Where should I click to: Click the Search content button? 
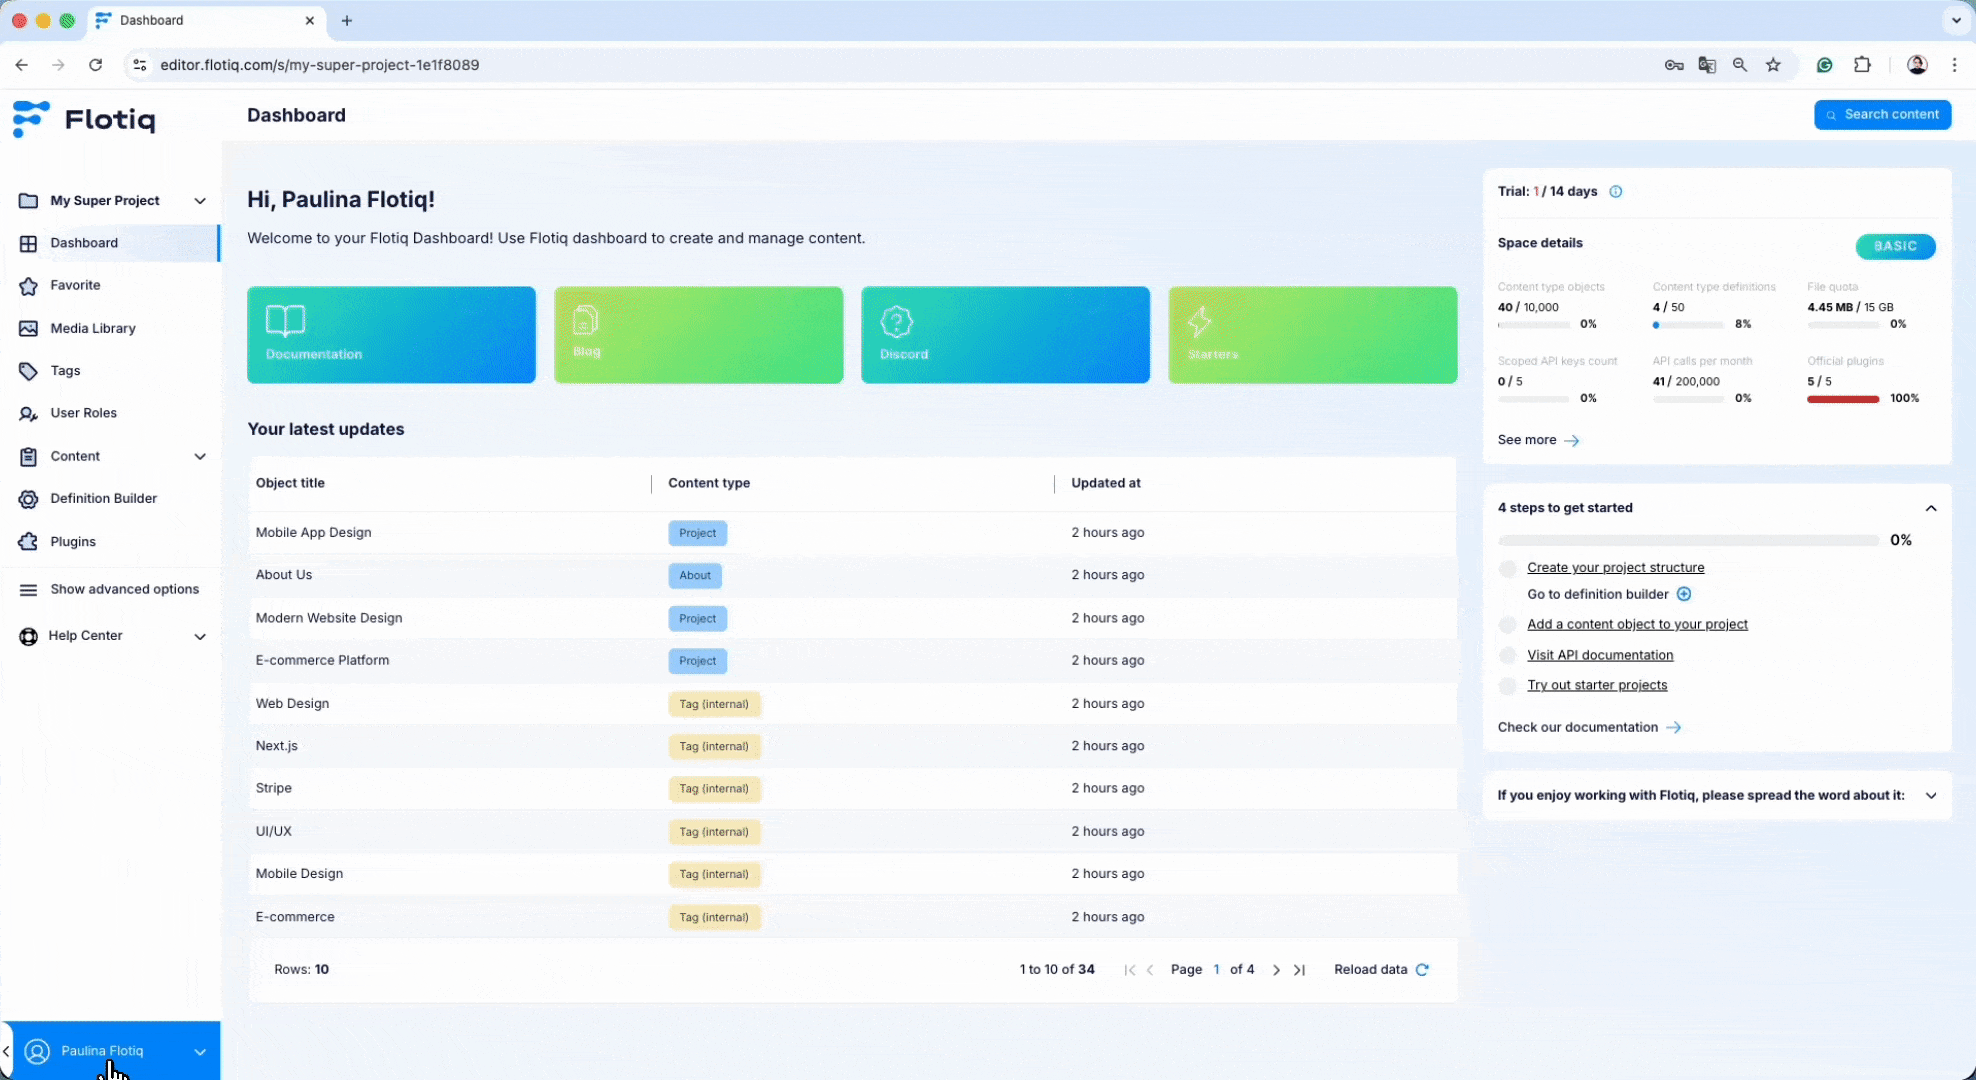1881,115
